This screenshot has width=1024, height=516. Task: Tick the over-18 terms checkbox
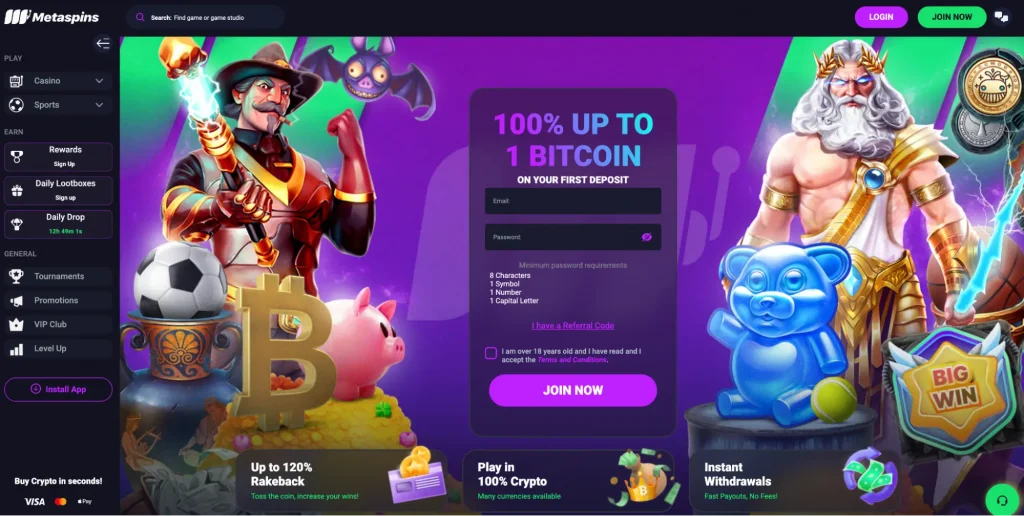pyautogui.click(x=490, y=353)
